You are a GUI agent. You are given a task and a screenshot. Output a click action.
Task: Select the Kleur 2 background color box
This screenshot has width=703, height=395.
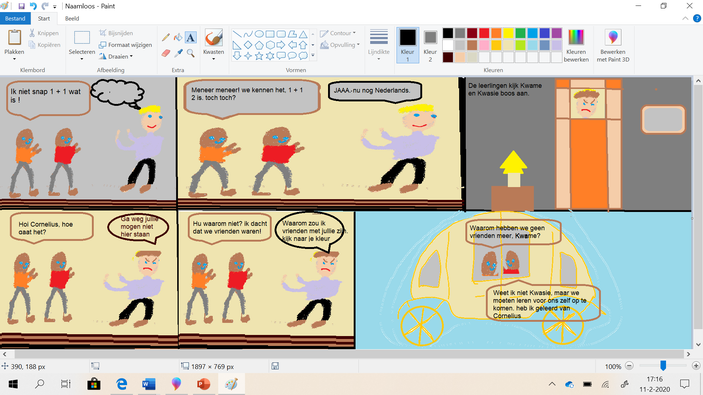(430, 45)
